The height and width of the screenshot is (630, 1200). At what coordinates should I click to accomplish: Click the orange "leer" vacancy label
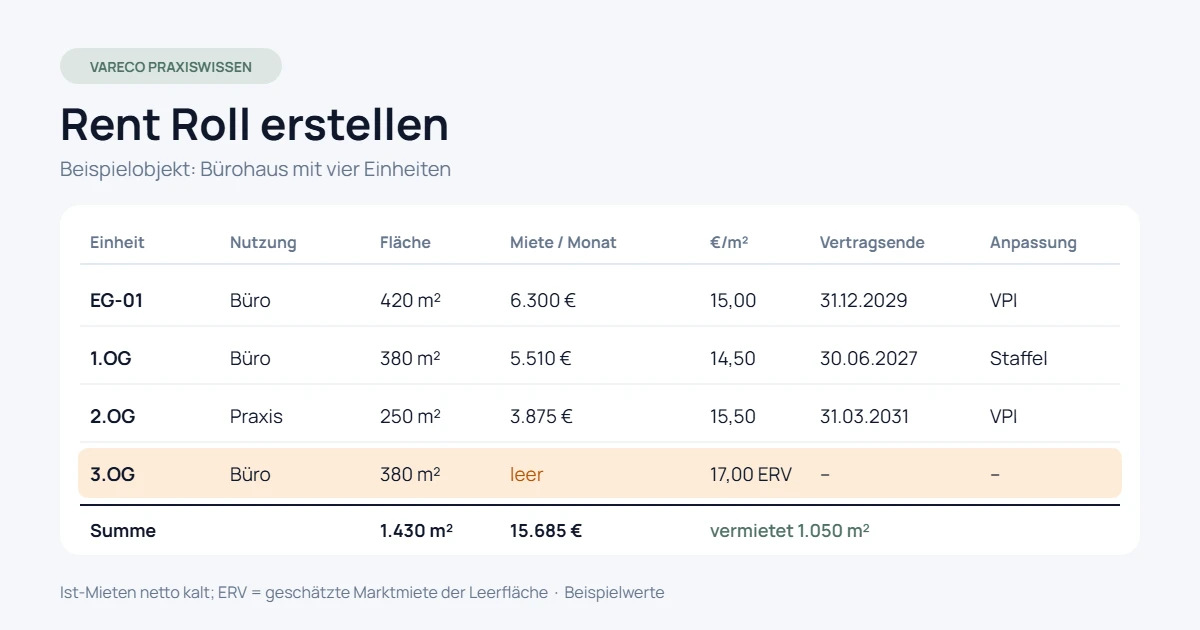527,474
